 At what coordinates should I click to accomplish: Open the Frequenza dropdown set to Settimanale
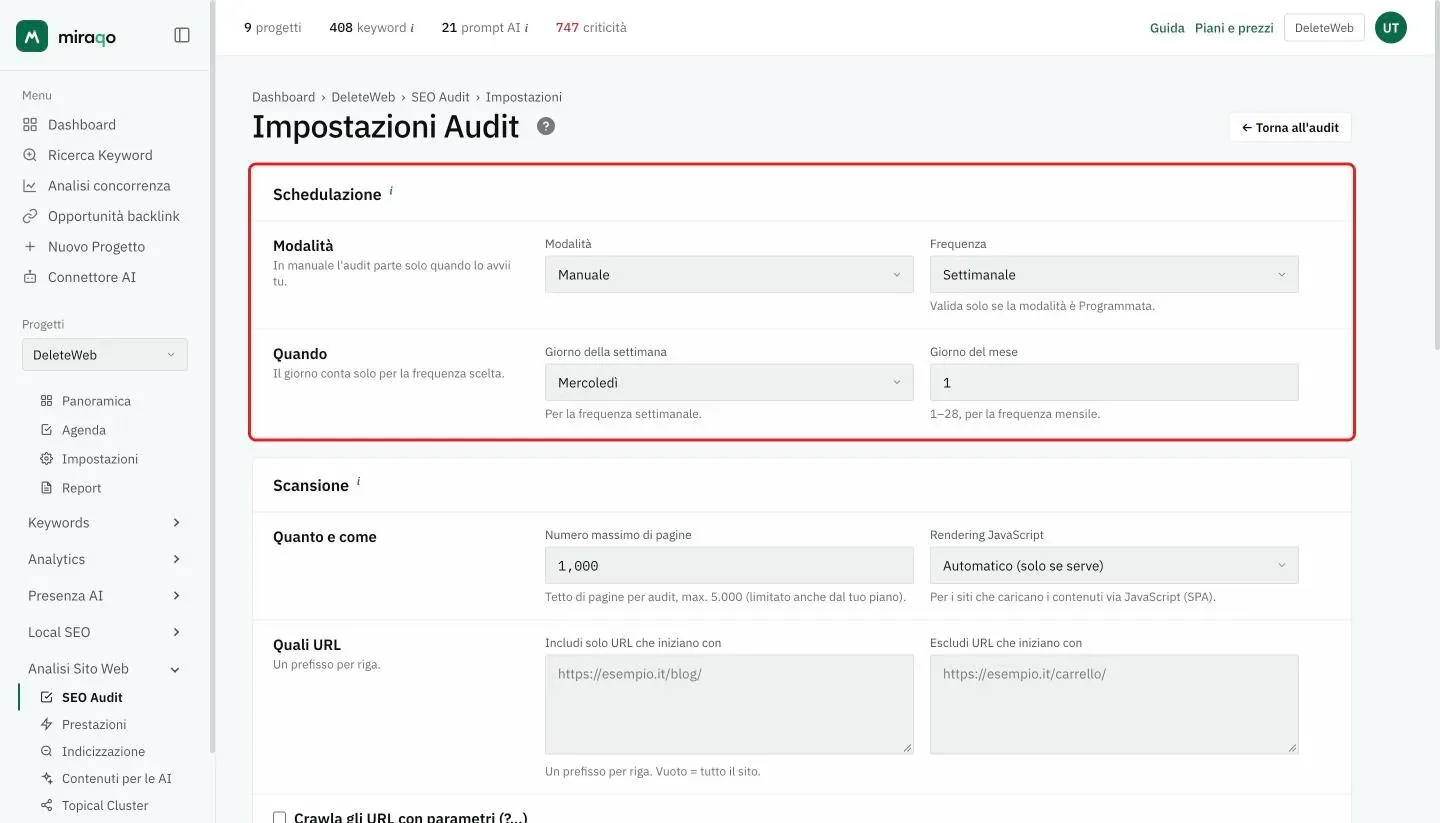pyautogui.click(x=1114, y=275)
